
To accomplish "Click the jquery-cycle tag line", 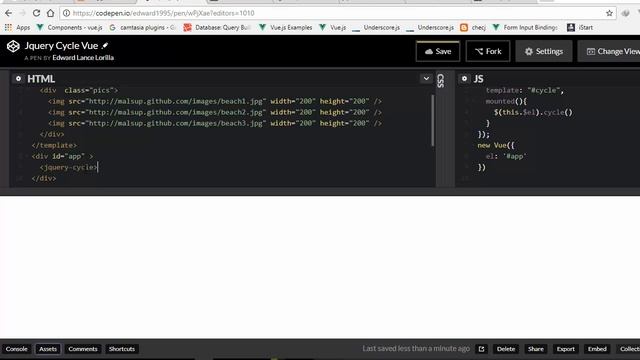I will tap(69, 167).
